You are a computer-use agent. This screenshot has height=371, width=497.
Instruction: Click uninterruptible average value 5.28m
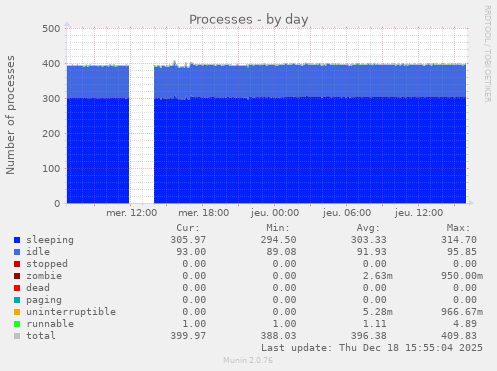tap(377, 312)
